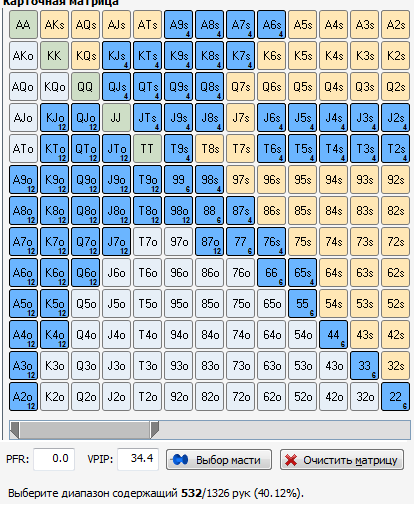Image resolution: width=414 pixels, height=506 pixels.
Task: Deselect the J7o hand cell
Action: point(116,242)
